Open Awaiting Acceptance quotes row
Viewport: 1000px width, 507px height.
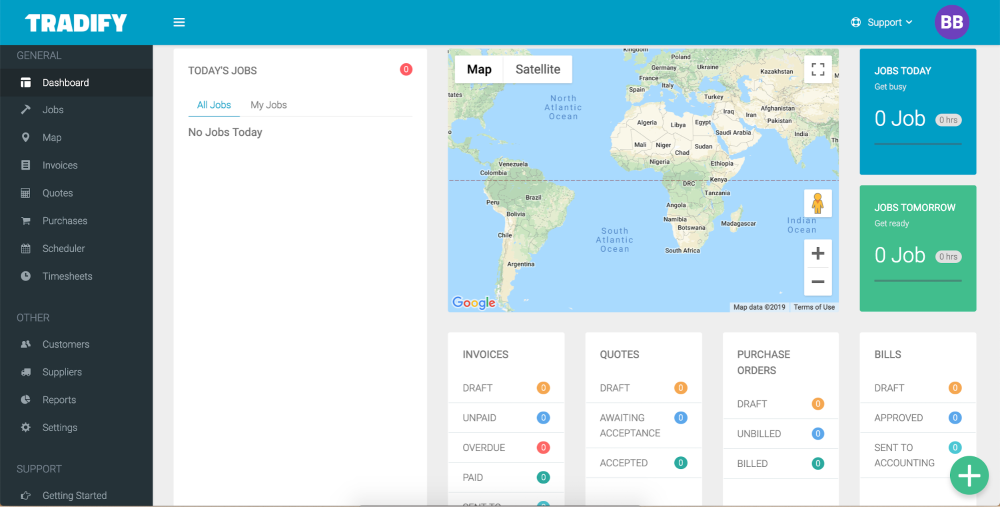(x=643, y=425)
